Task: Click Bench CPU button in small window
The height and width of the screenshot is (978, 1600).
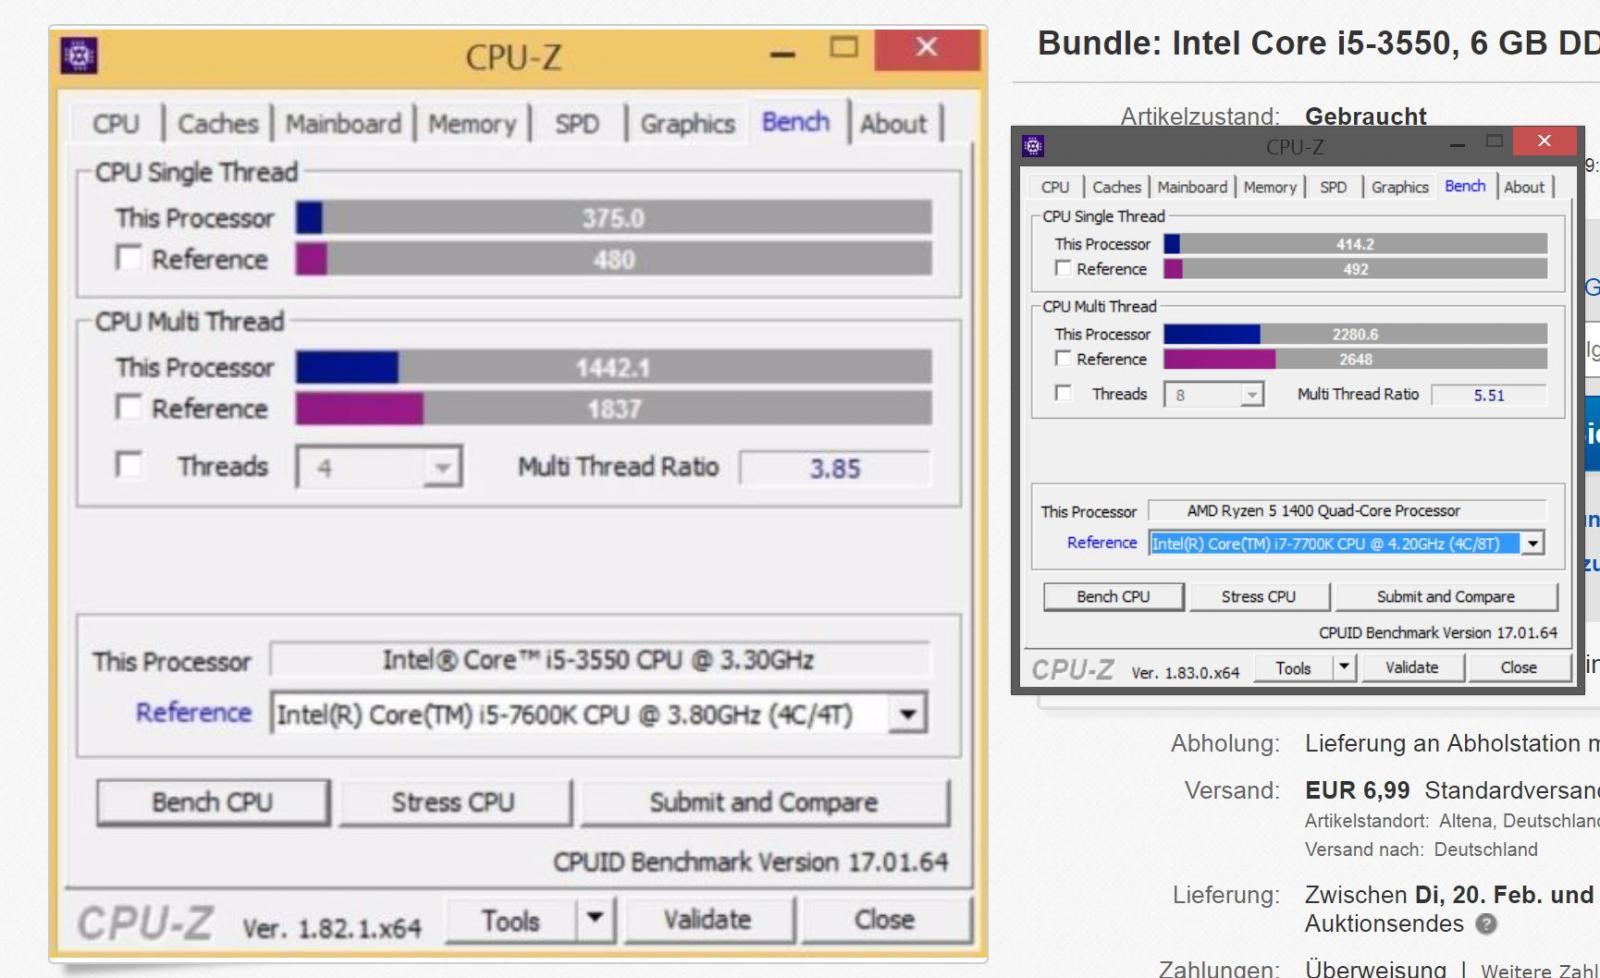Action: click(x=1113, y=596)
